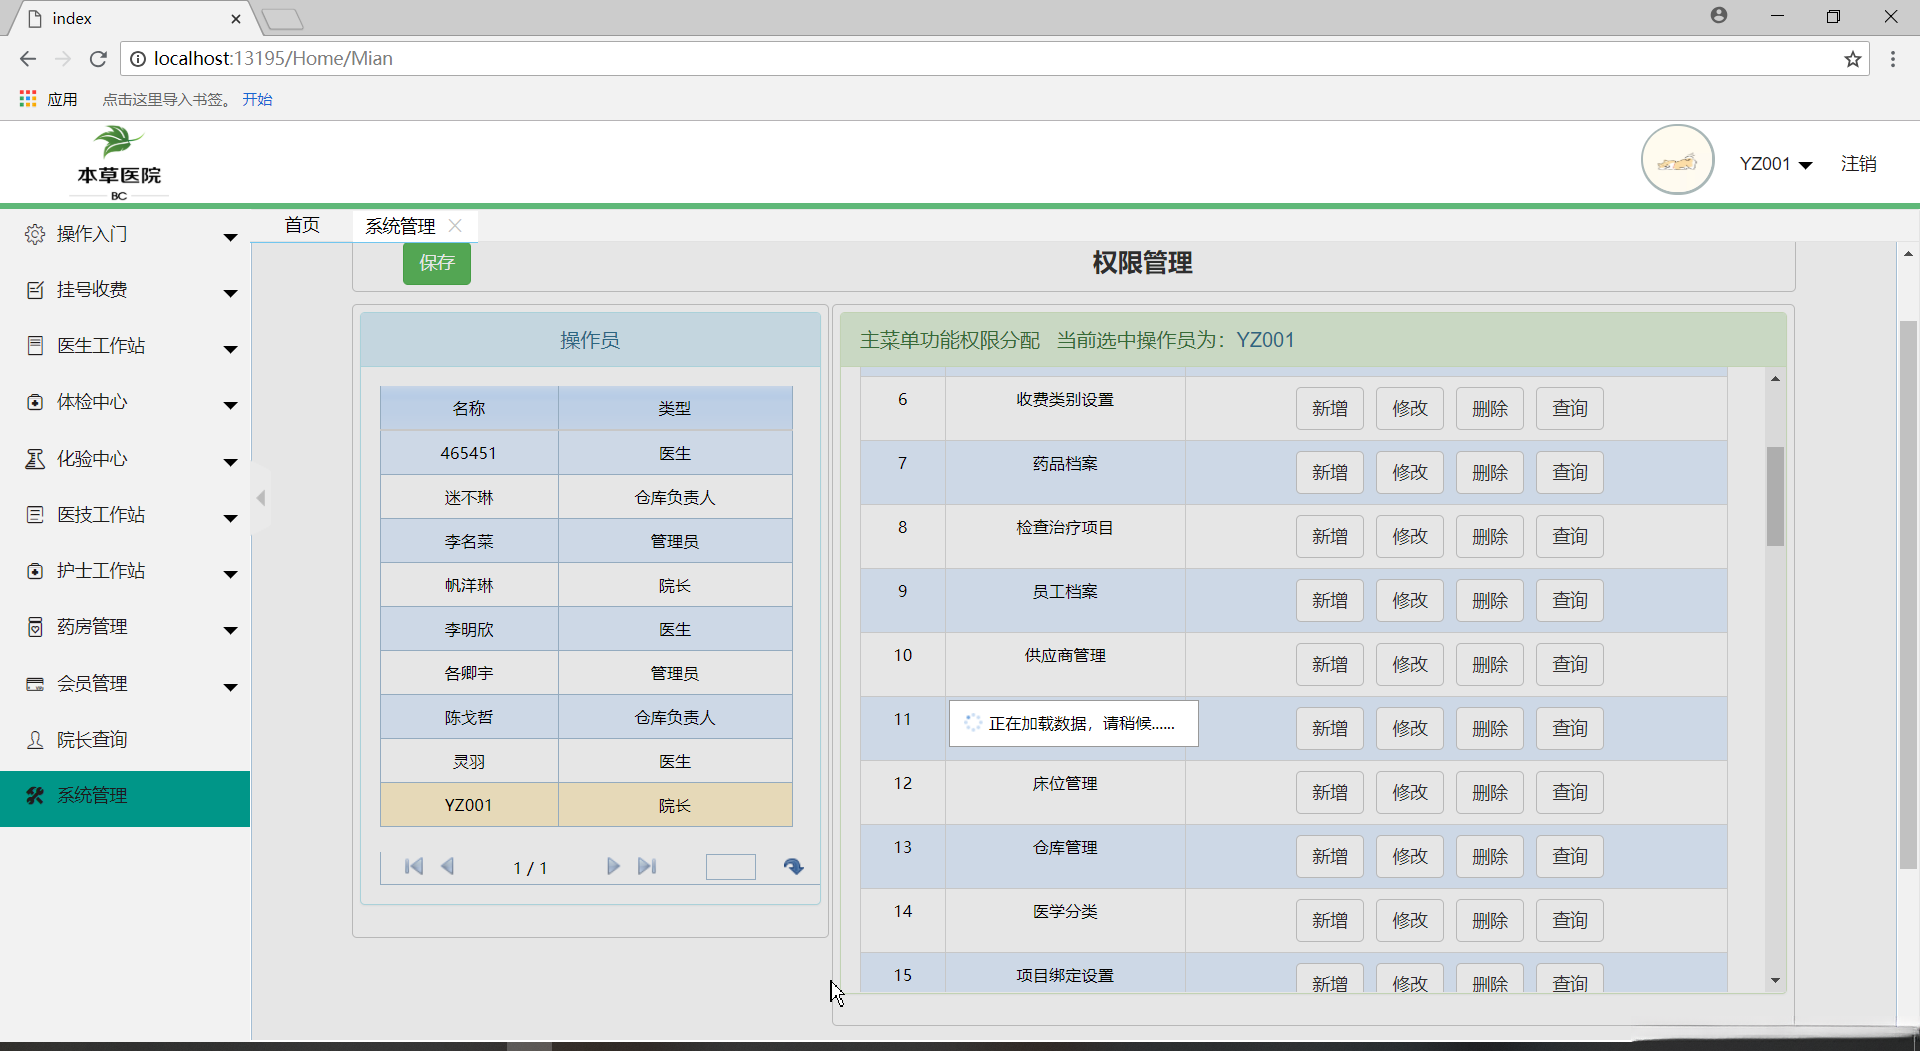
Task: Expand the 化验中心 menu arrow
Action: [231, 462]
